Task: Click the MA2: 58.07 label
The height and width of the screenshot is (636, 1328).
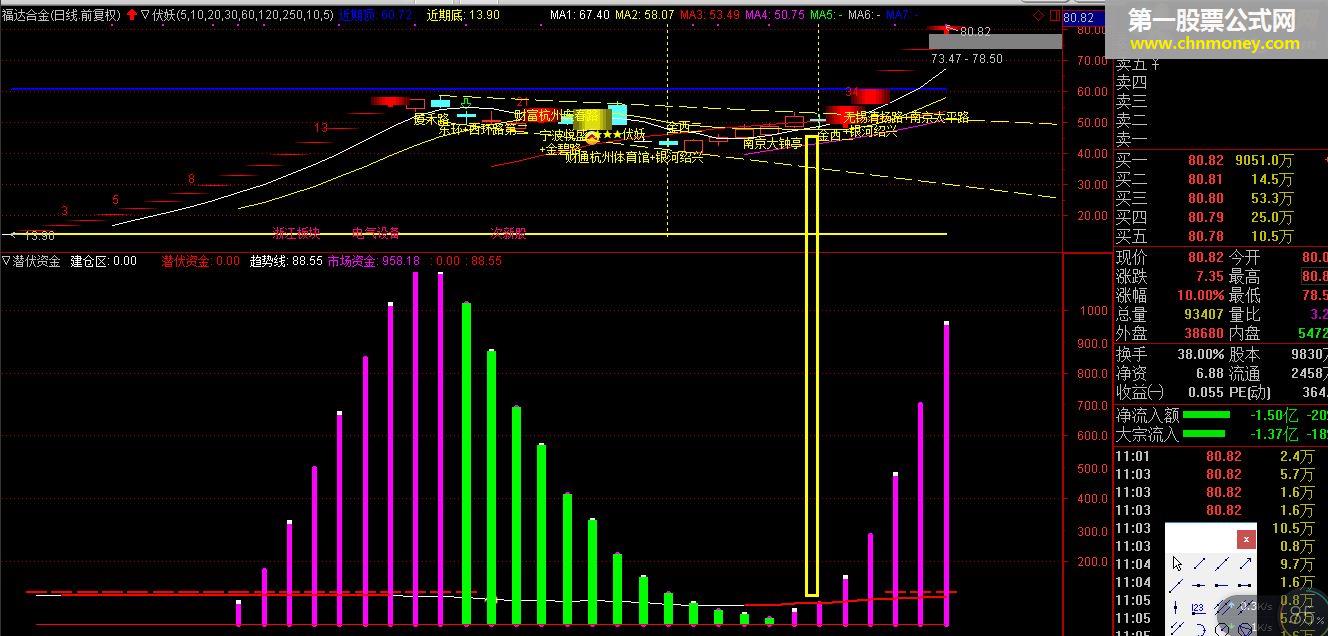Action: (x=644, y=15)
